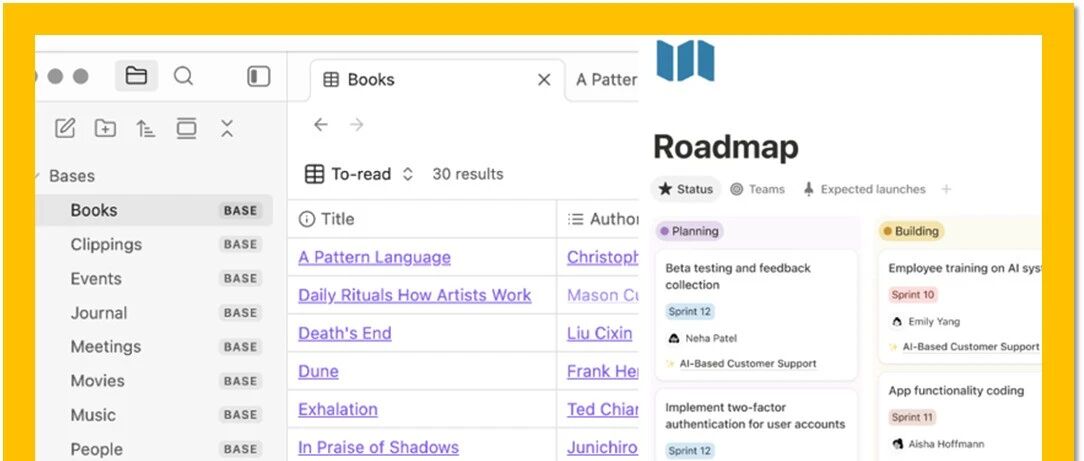Change sort order icon in sidebar
The width and height of the screenshot is (1084, 461).
click(145, 128)
